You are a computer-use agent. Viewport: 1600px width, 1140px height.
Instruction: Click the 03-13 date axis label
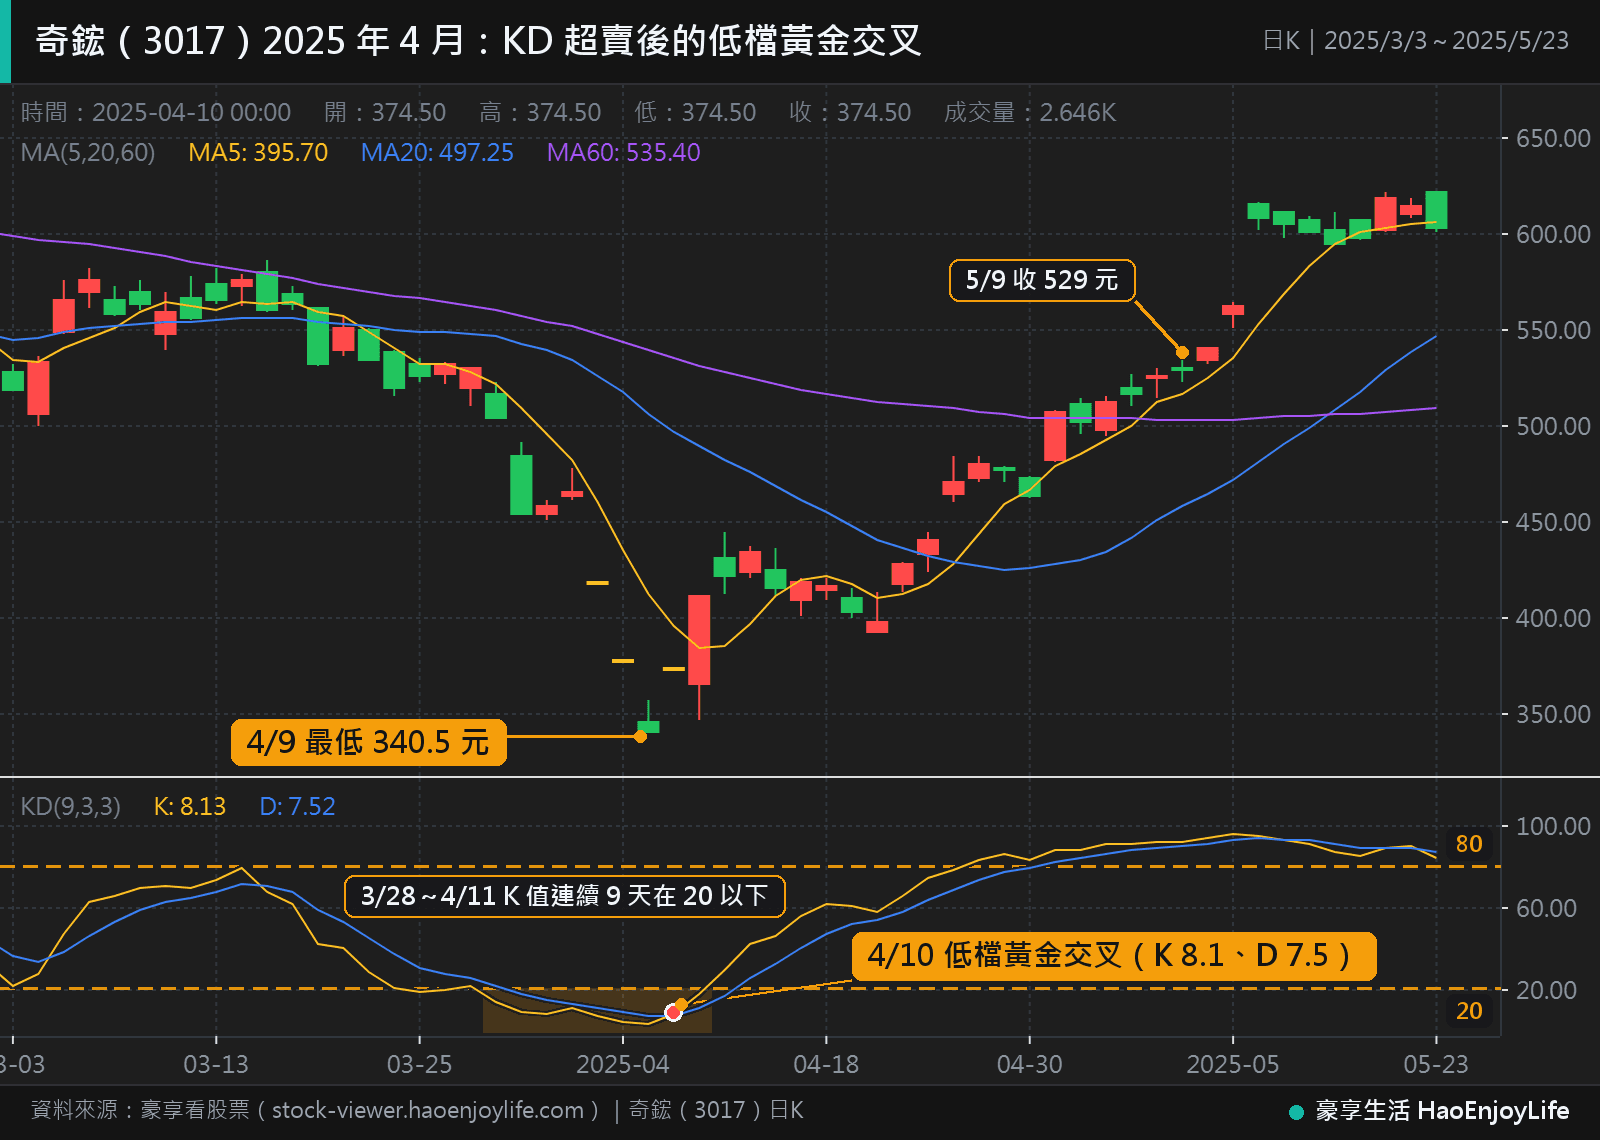click(x=216, y=1064)
